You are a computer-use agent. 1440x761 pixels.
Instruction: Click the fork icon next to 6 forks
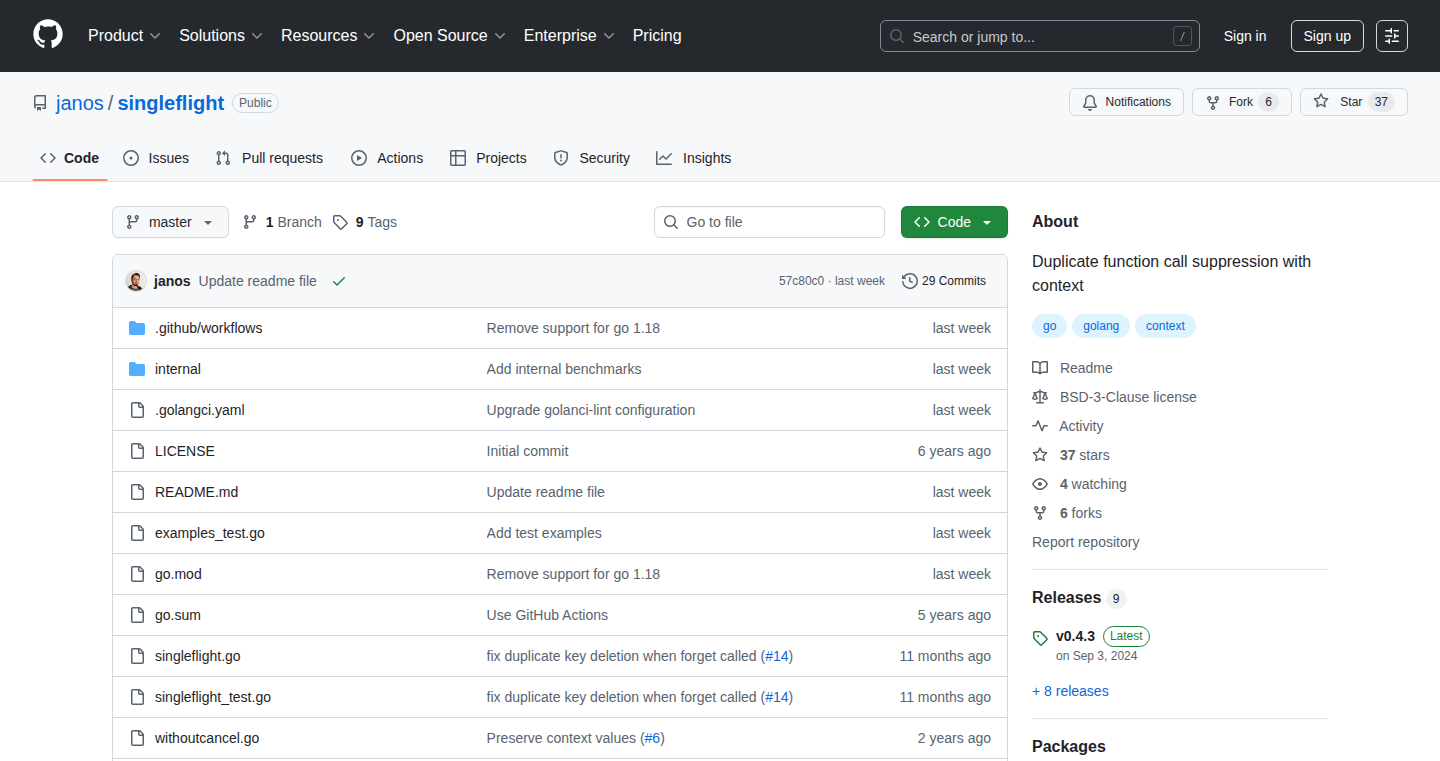coord(1040,513)
